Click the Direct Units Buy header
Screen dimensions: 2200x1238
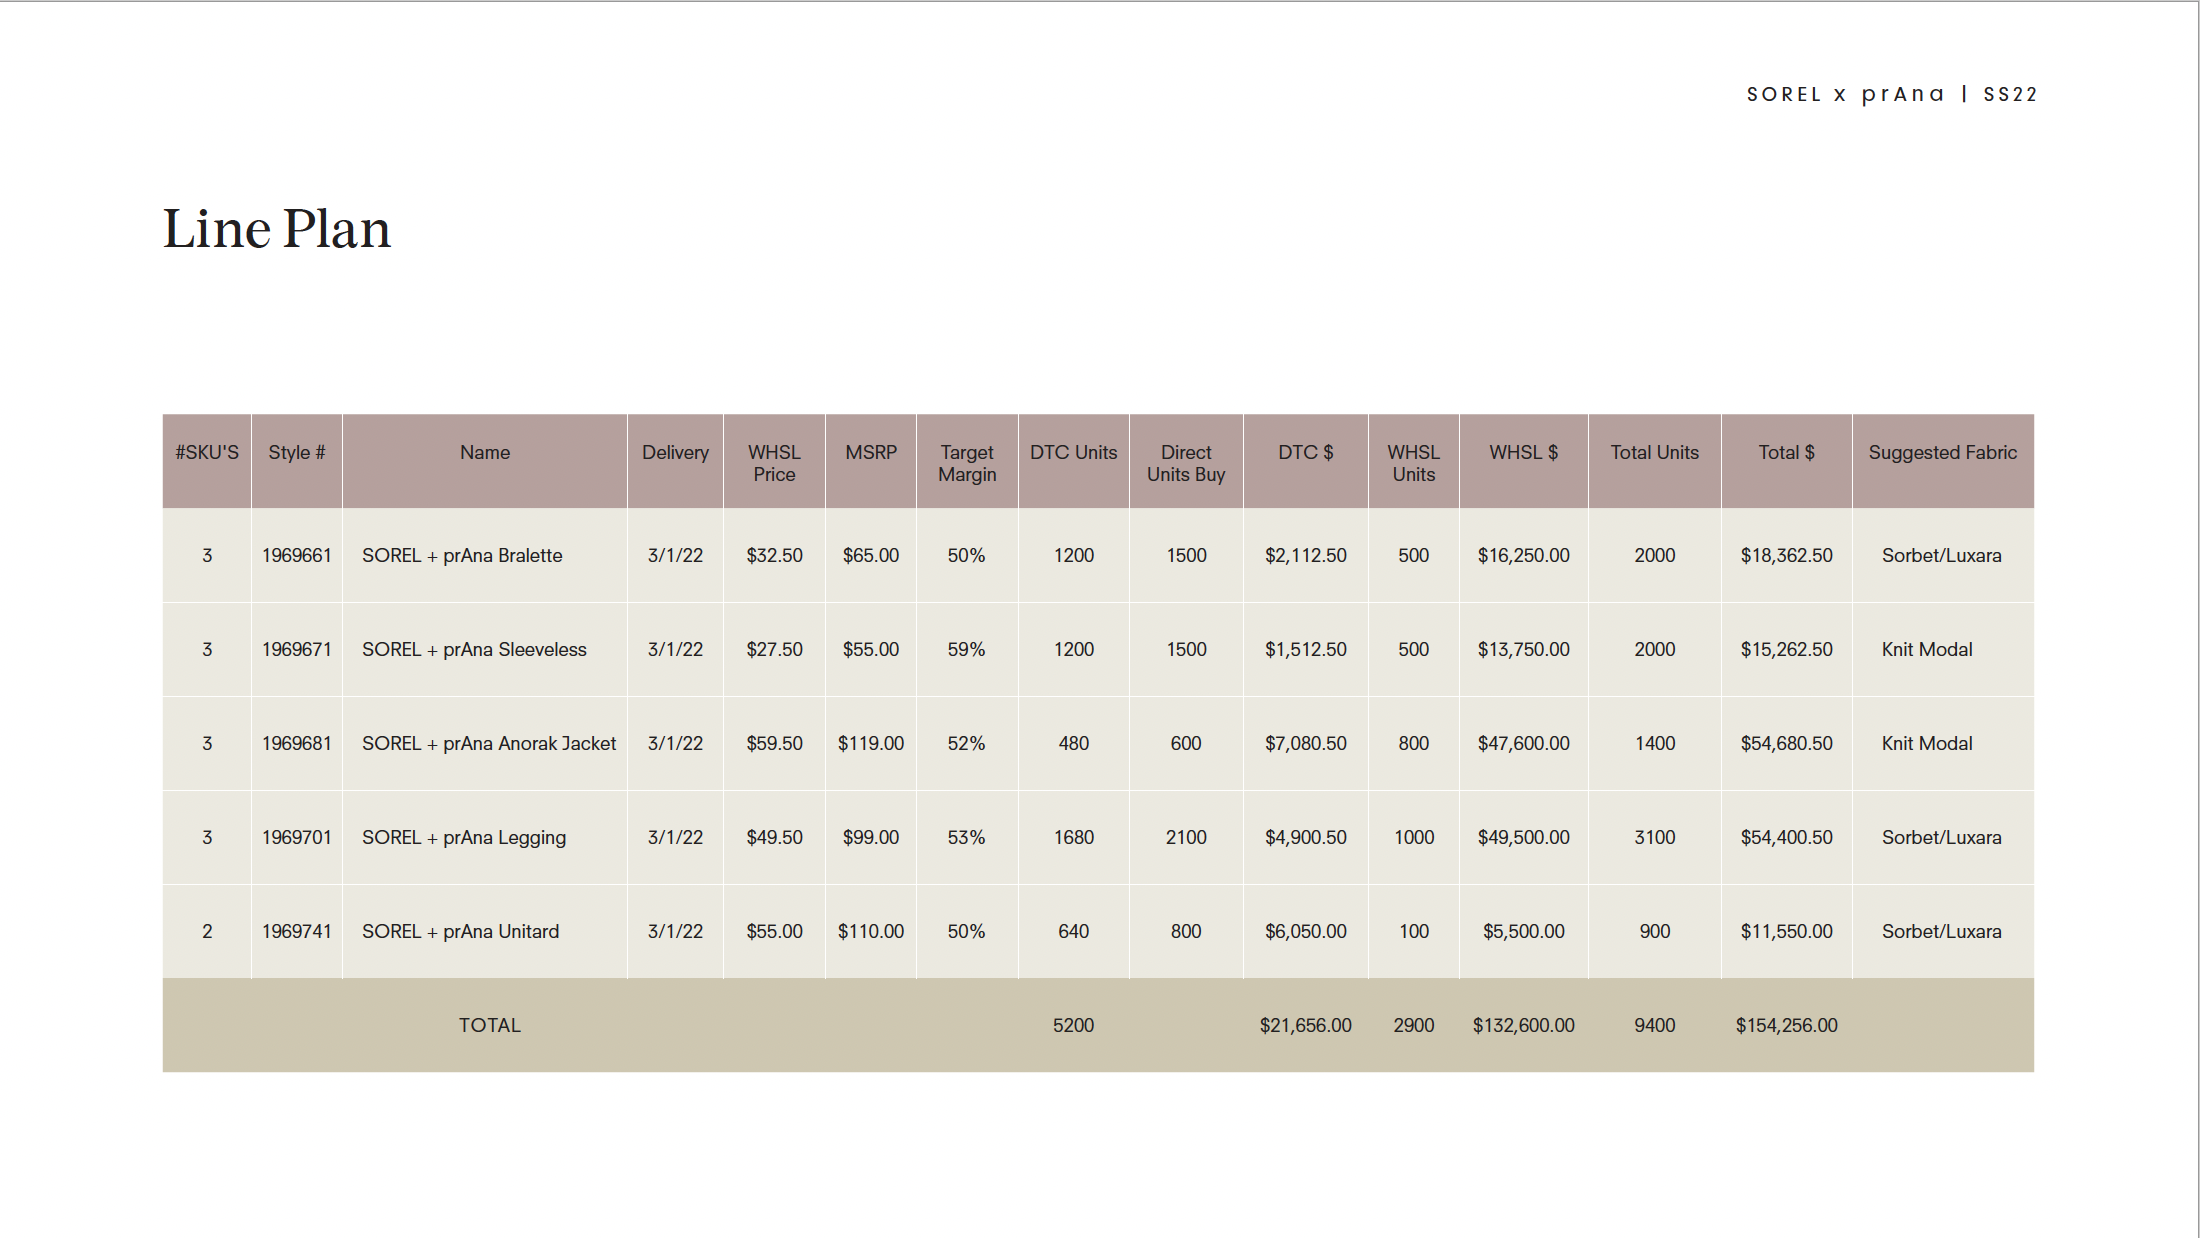1185,463
